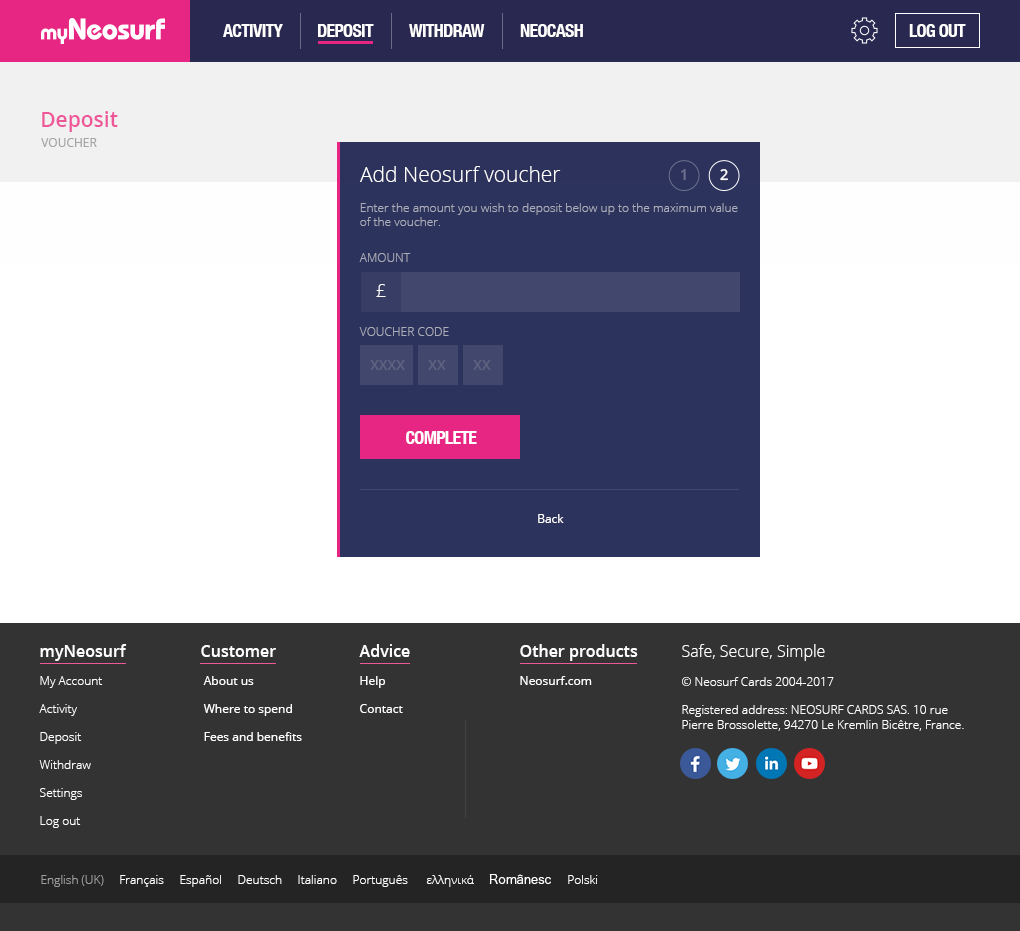Open Withdraw footer link
Viewport: 1020px width, 931px height.
point(65,764)
